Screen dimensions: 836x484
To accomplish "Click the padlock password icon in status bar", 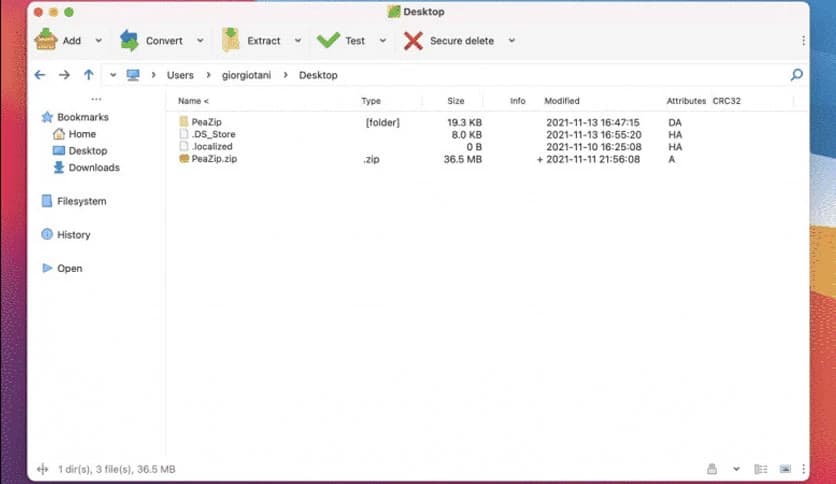I will tap(712, 469).
